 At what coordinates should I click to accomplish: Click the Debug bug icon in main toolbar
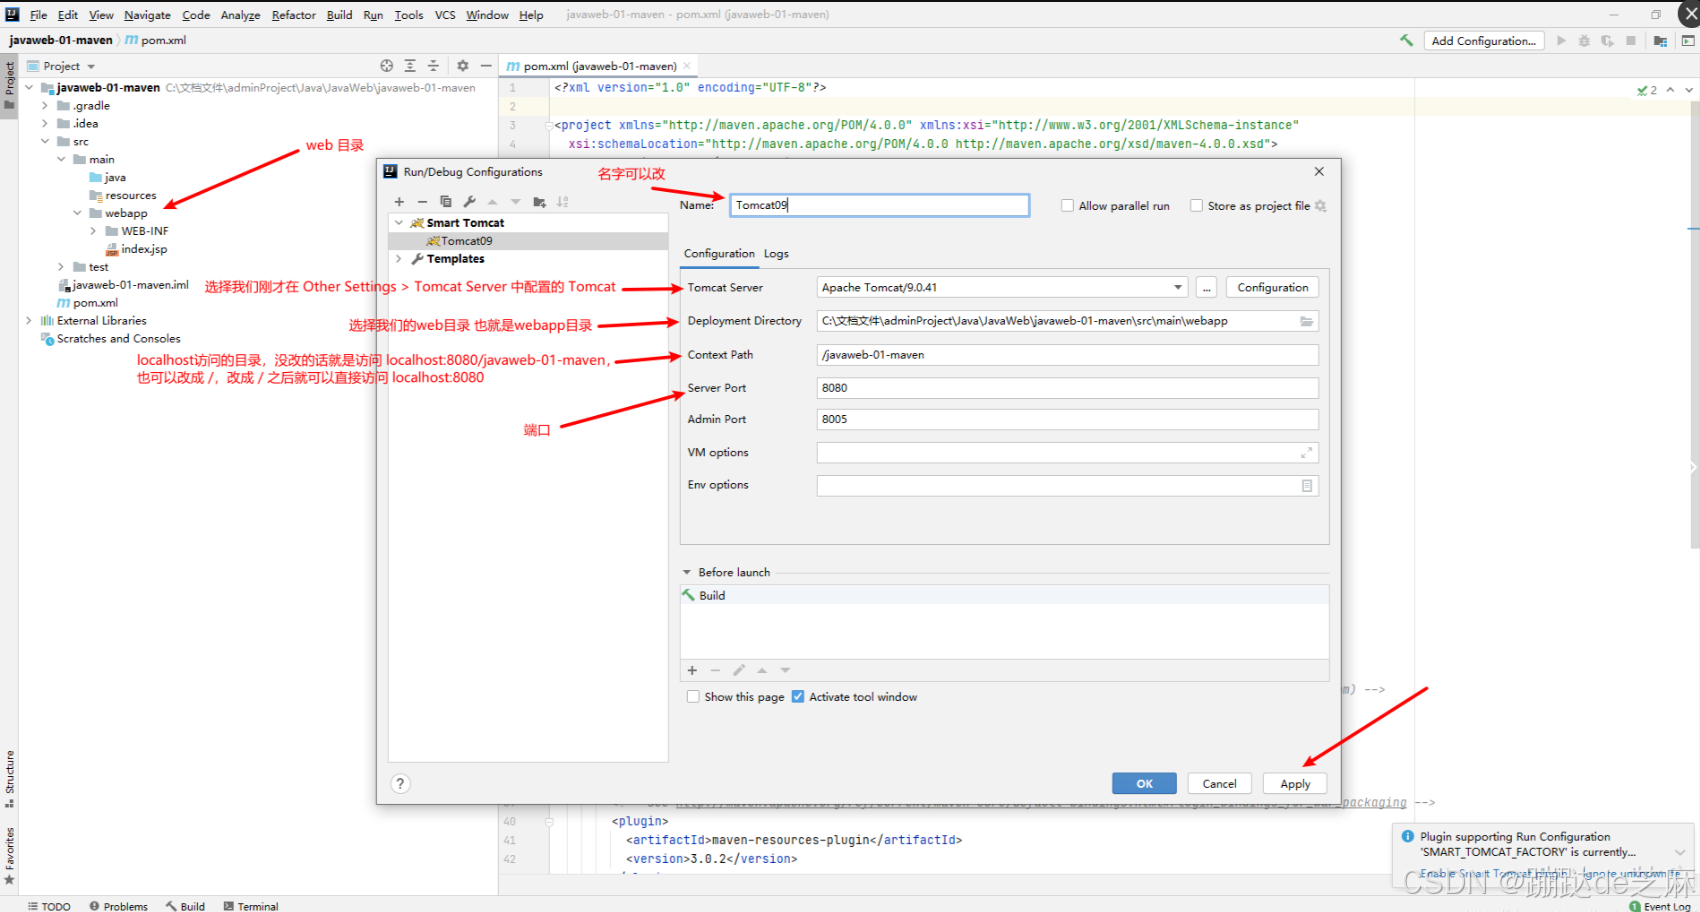1584,41
